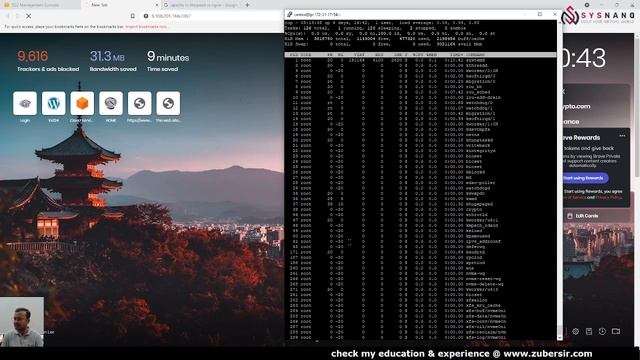Open Brave Talk camera icon
This screenshot has width=640, height=360.
coord(616,331)
